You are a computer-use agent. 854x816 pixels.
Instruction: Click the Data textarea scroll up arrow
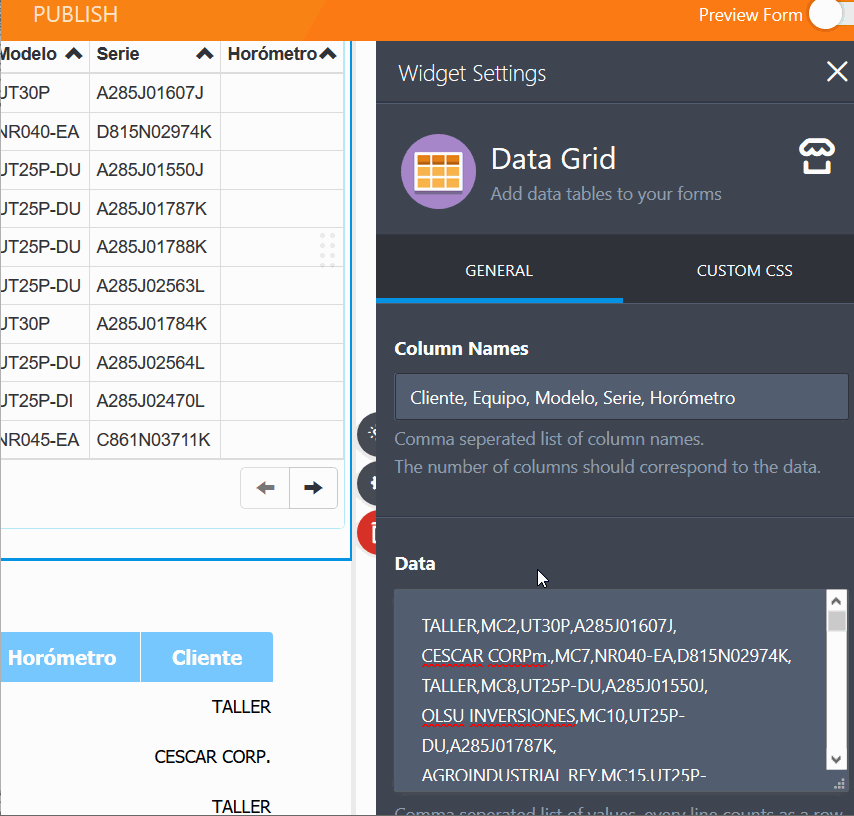[x=837, y=601]
